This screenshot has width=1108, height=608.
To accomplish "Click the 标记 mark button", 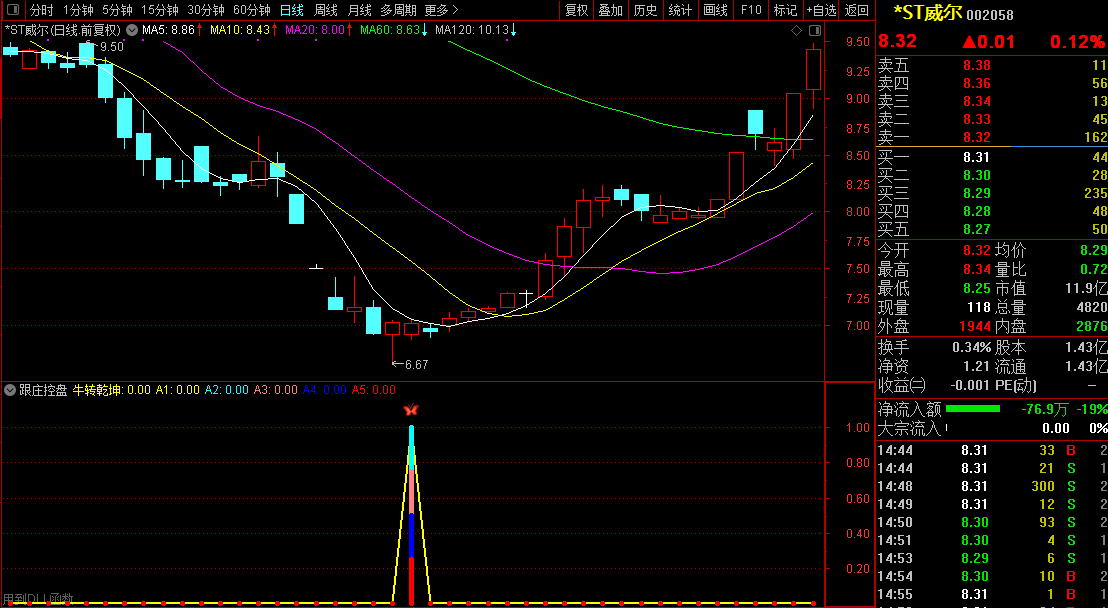I will pyautogui.click(x=785, y=10).
